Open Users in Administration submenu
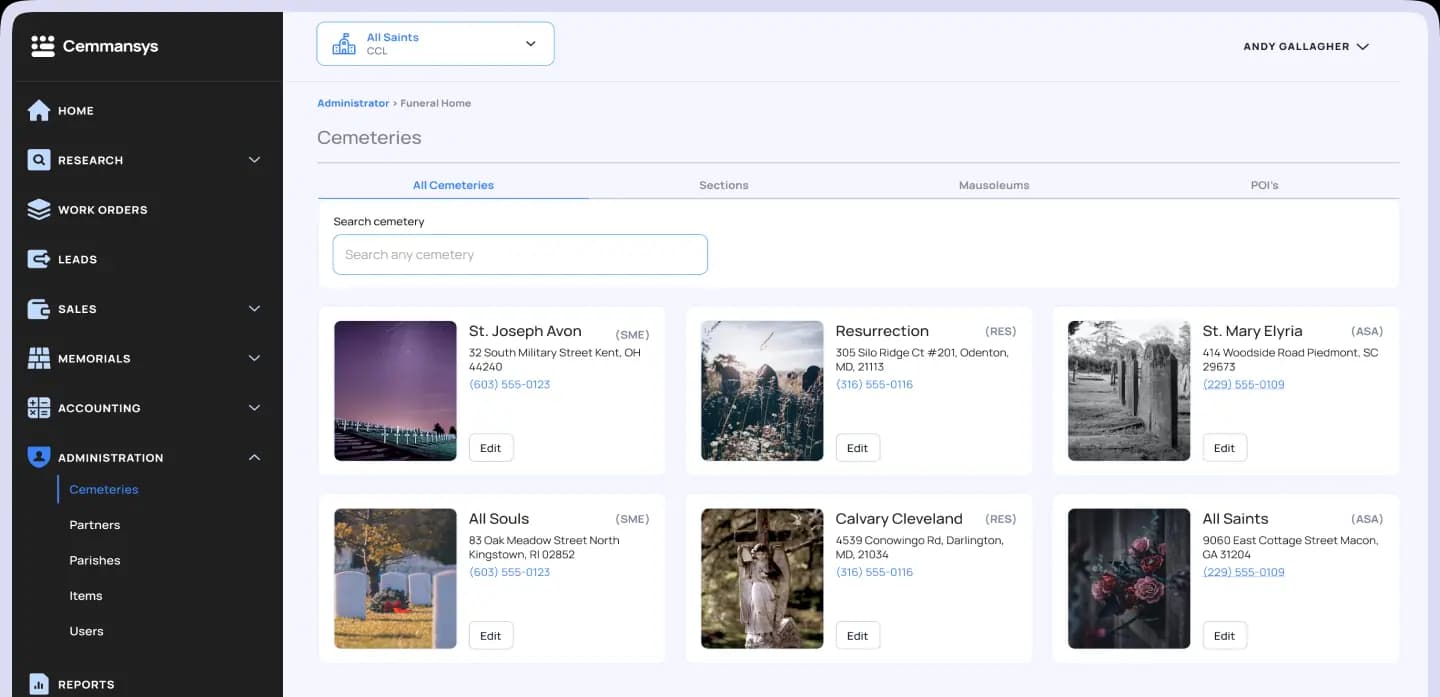This screenshot has height=697, width=1440. click(x=87, y=631)
